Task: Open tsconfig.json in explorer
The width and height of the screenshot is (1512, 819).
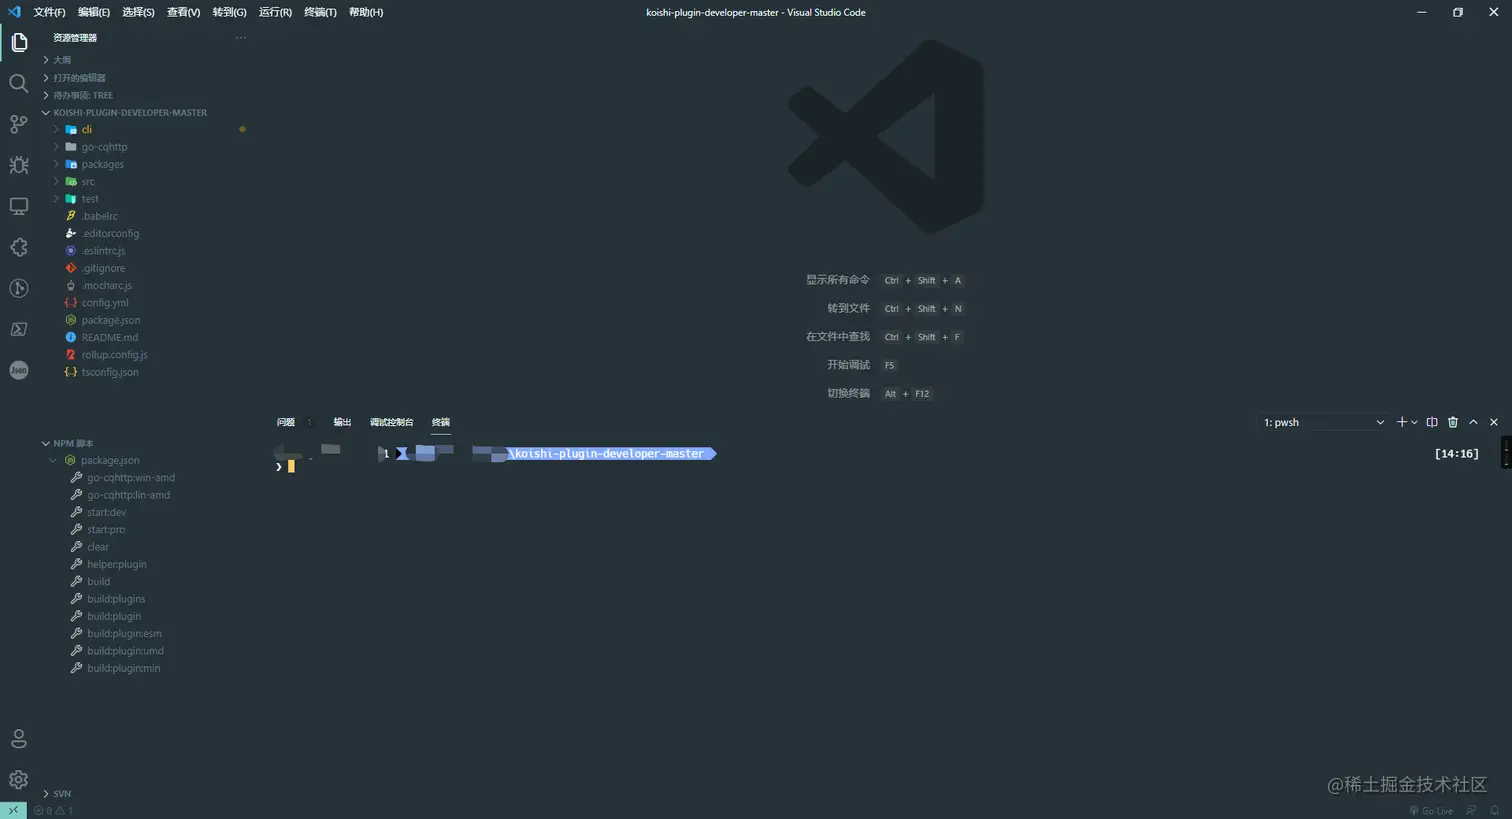Action: pyautogui.click(x=110, y=372)
